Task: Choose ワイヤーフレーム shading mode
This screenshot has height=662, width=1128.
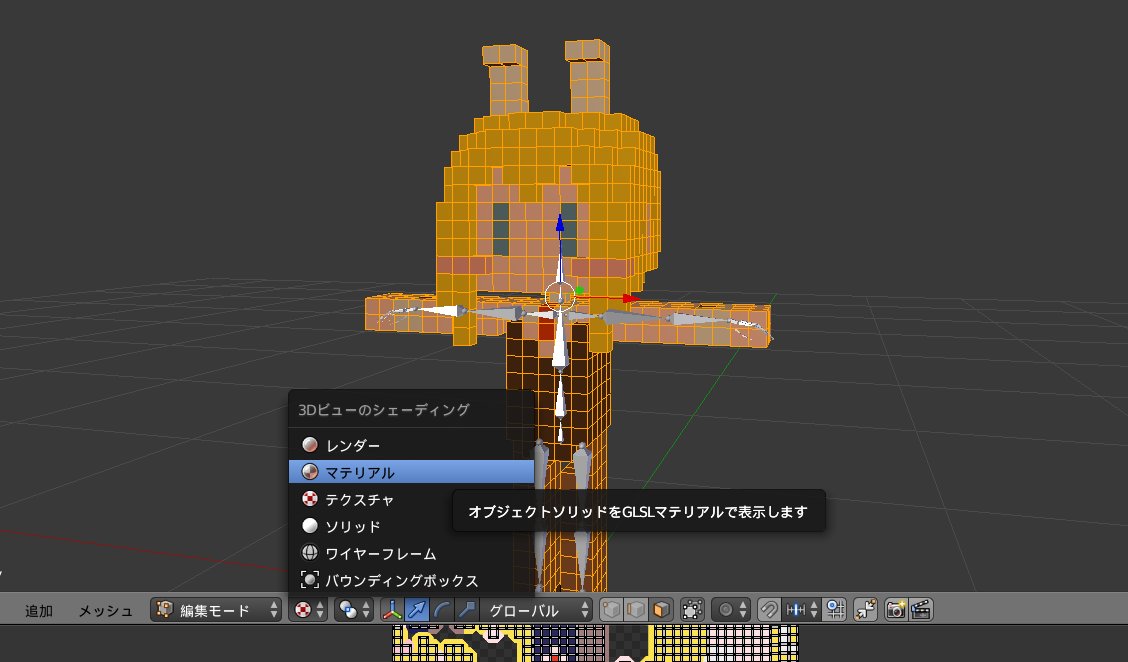Action: coord(411,553)
